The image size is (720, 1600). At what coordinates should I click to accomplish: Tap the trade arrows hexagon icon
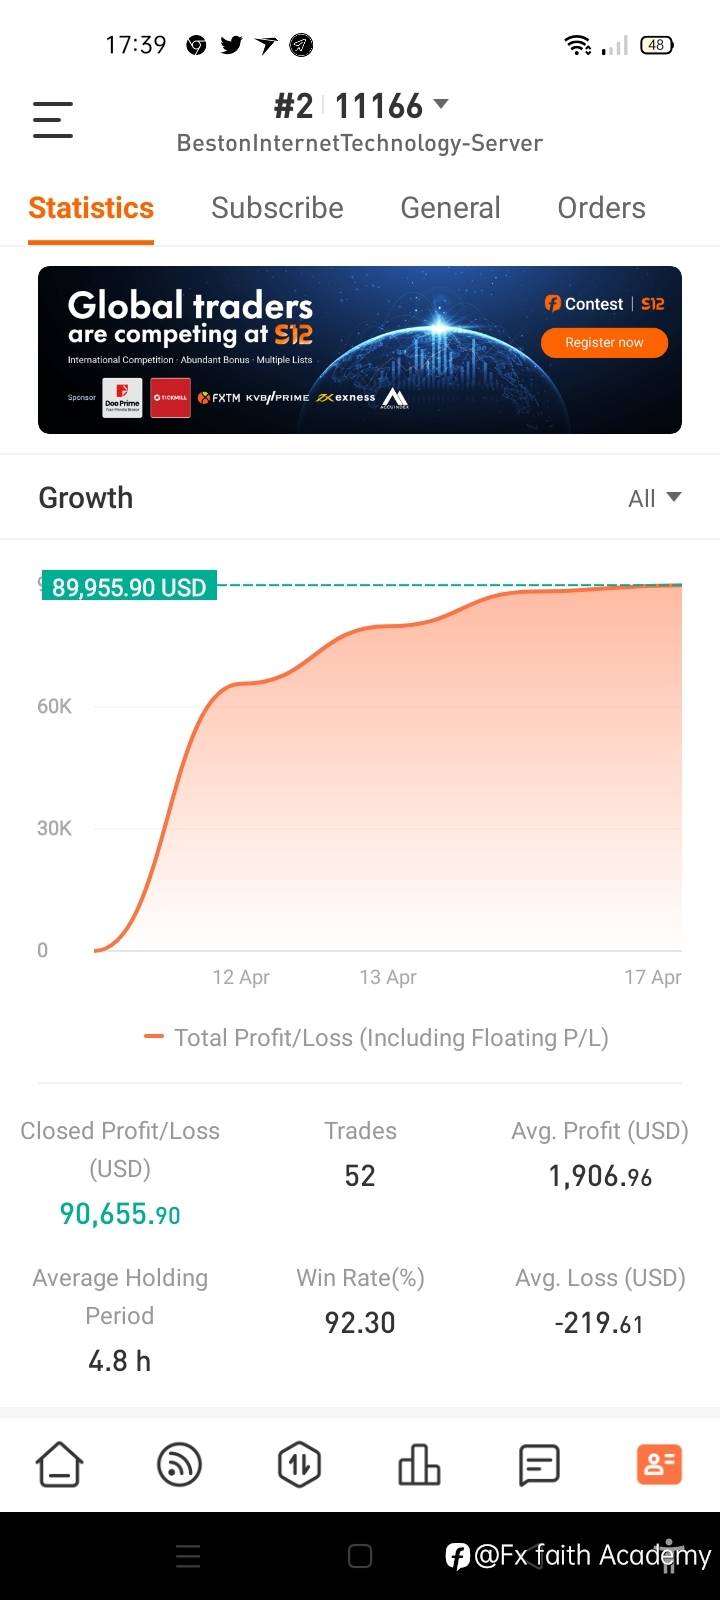(299, 1465)
